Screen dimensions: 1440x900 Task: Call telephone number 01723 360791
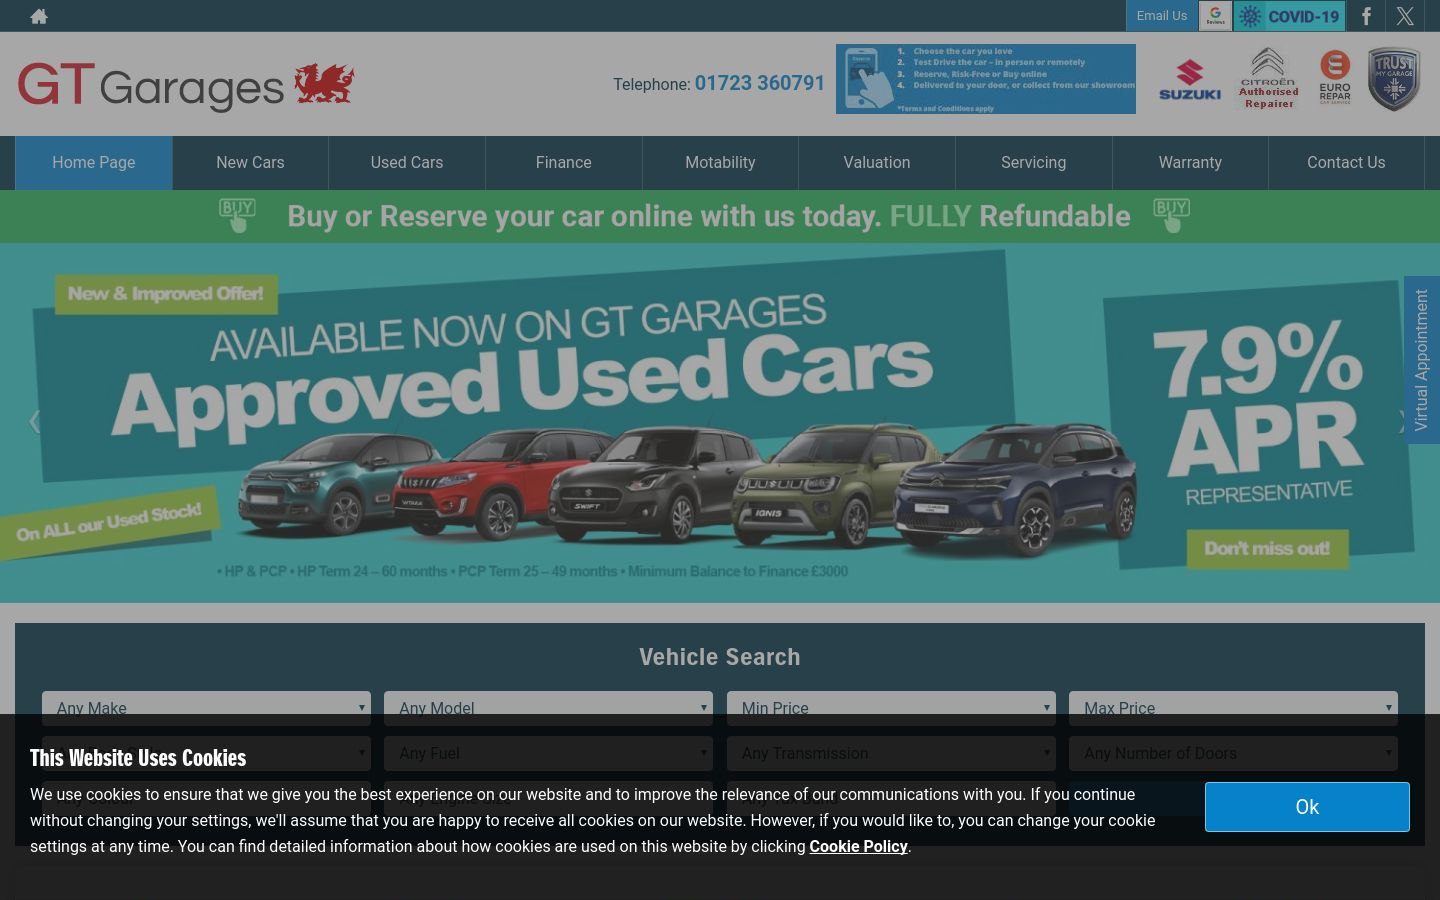tap(760, 83)
